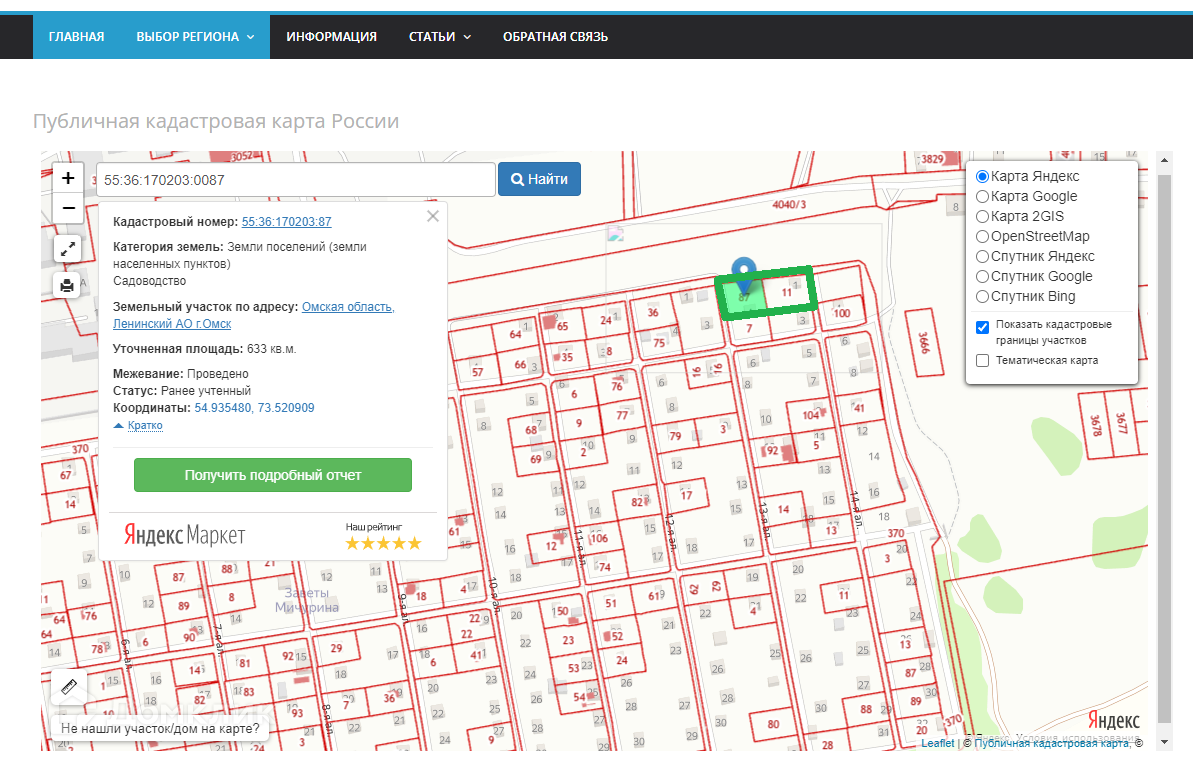
Task: Click parcel labeled 100 on map
Action: coord(841,313)
